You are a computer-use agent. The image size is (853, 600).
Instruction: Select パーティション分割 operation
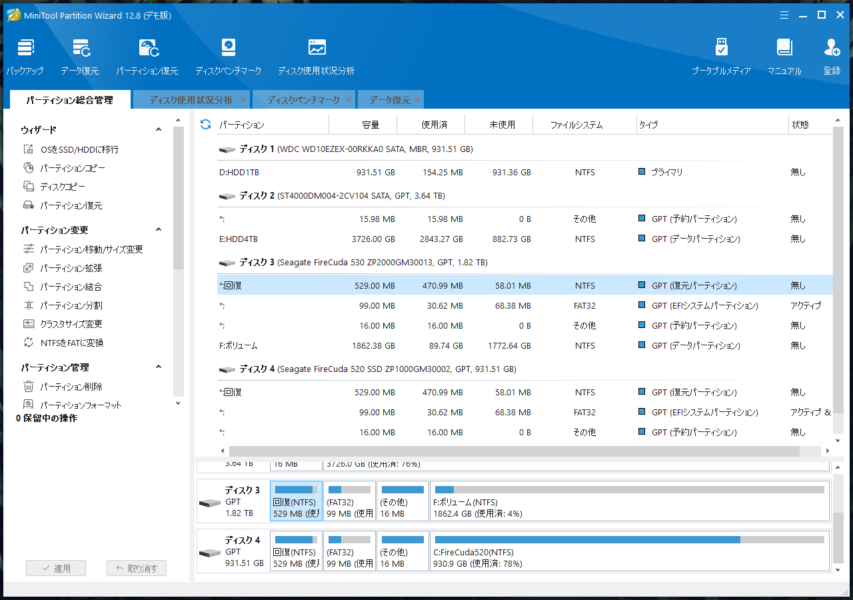(63, 305)
